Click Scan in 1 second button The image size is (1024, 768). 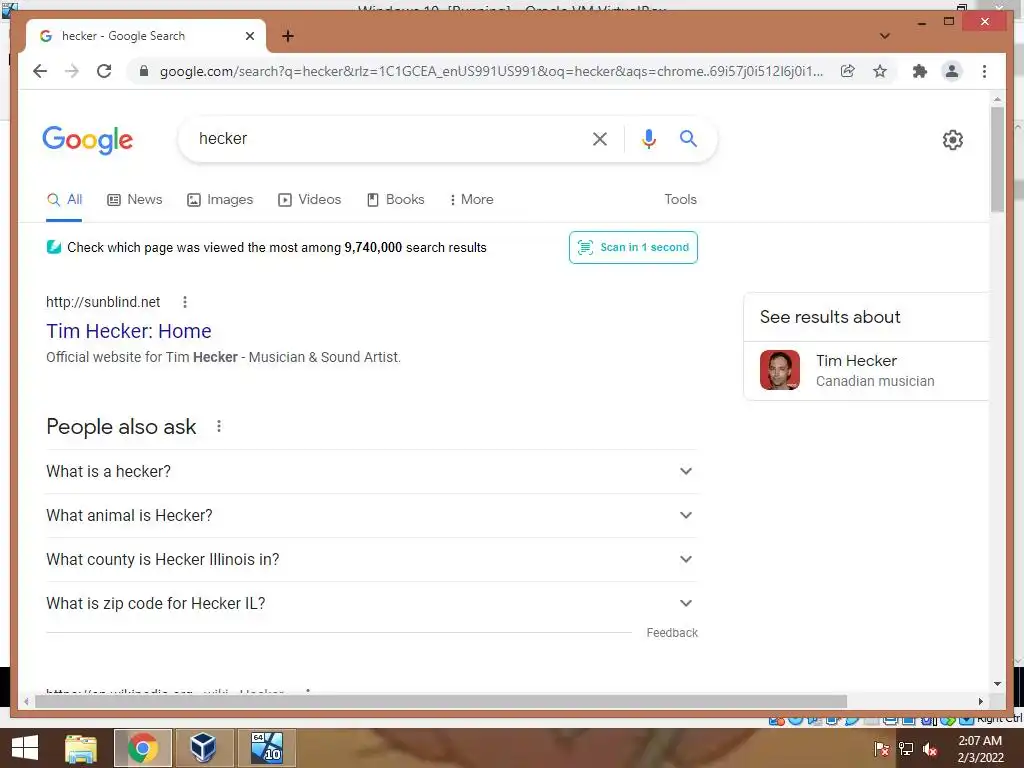tap(633, 248)
